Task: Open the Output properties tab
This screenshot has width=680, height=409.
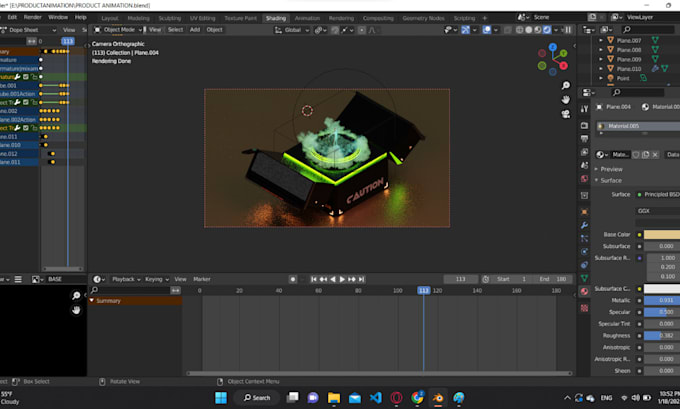Action: click(584, 139)
